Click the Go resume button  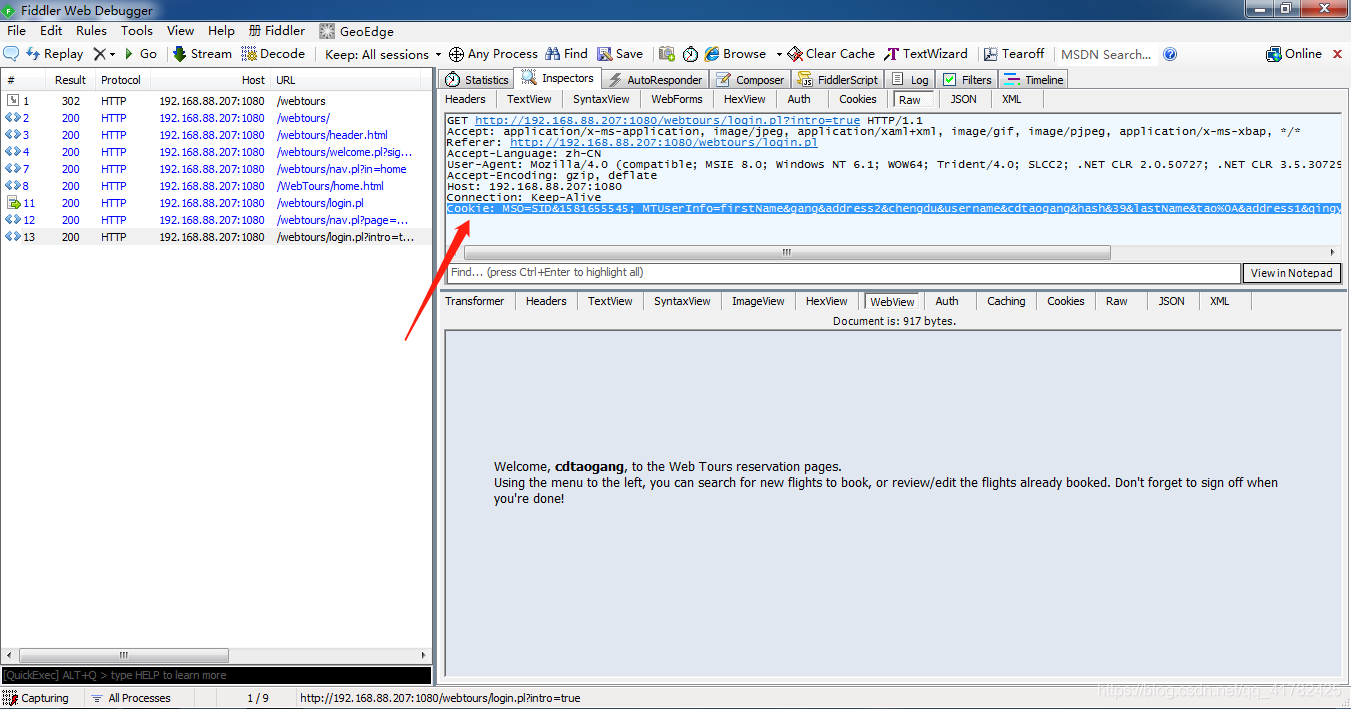click(140, 54)
